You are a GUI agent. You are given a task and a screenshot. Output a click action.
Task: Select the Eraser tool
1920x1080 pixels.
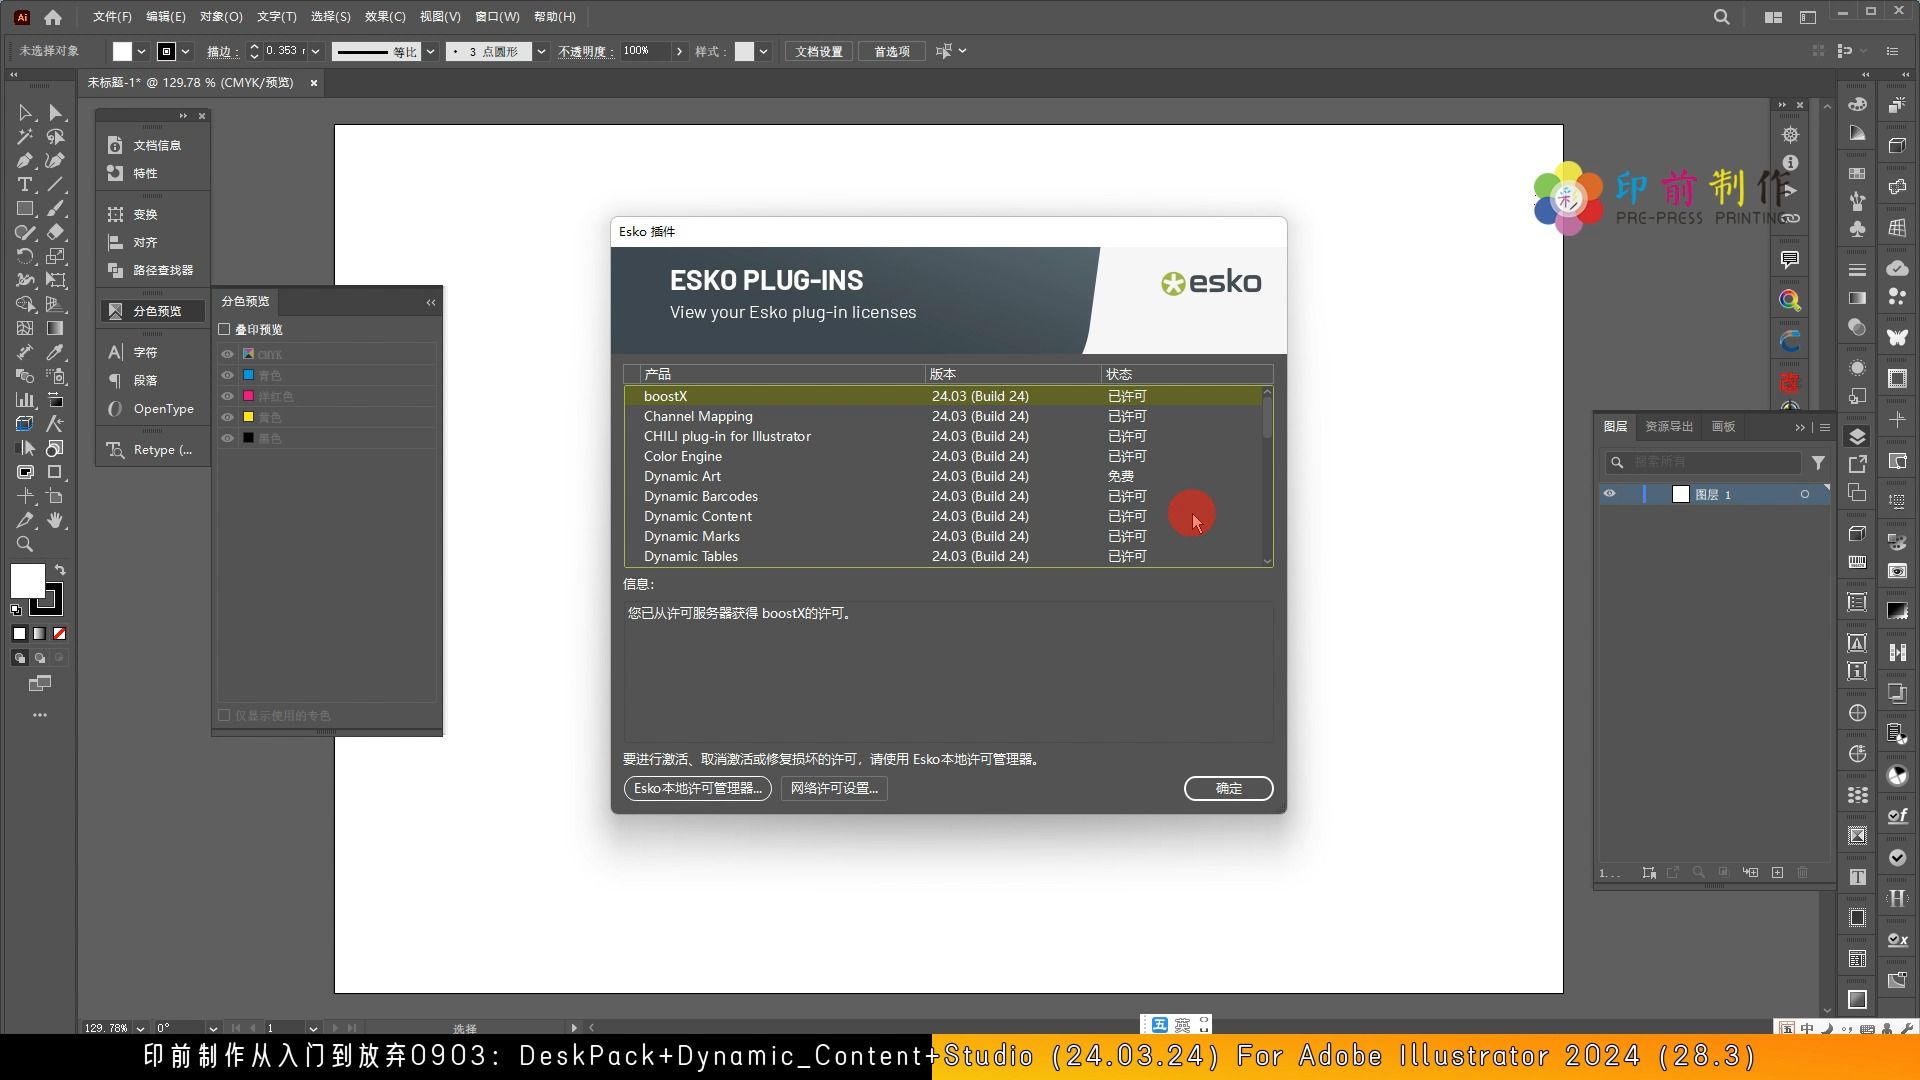pyautogui.click(x=56, y=233)
